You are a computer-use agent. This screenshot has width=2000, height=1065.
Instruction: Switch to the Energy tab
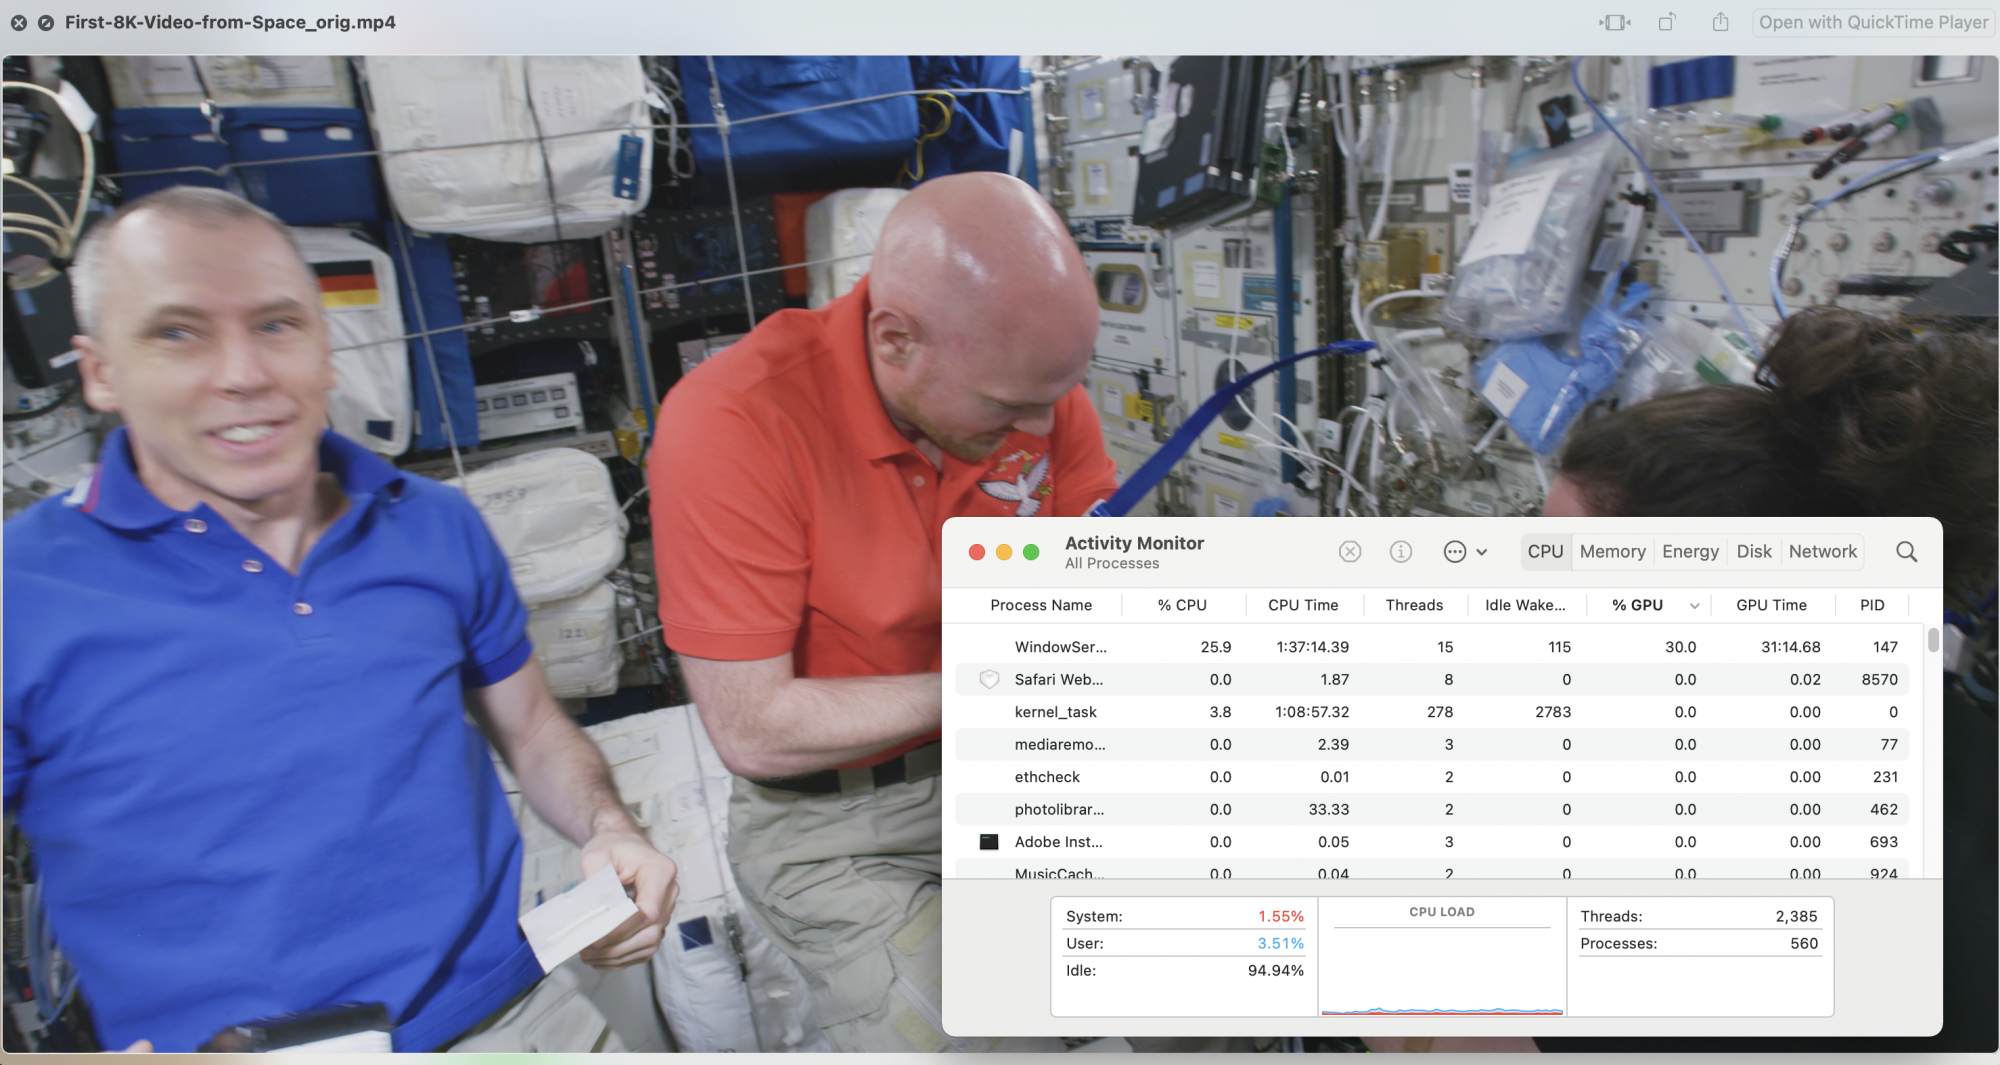(x=1690, y=552)
